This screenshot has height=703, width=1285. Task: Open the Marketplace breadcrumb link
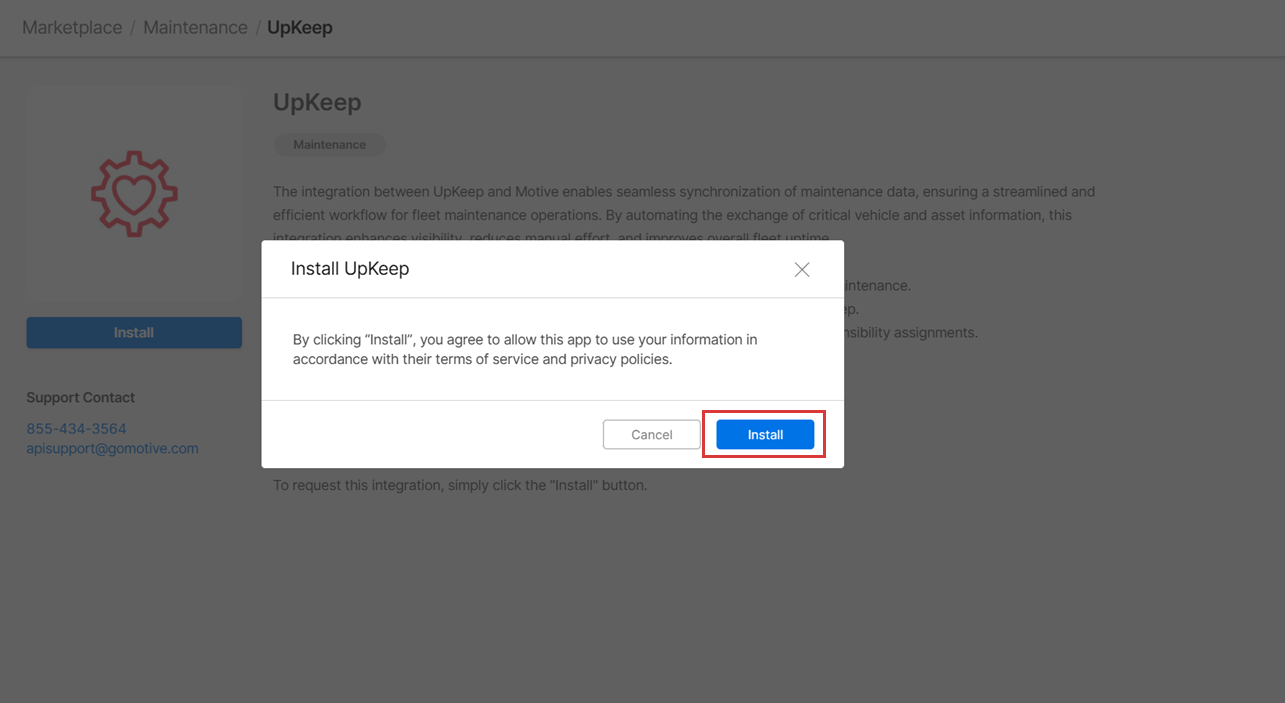72,28
